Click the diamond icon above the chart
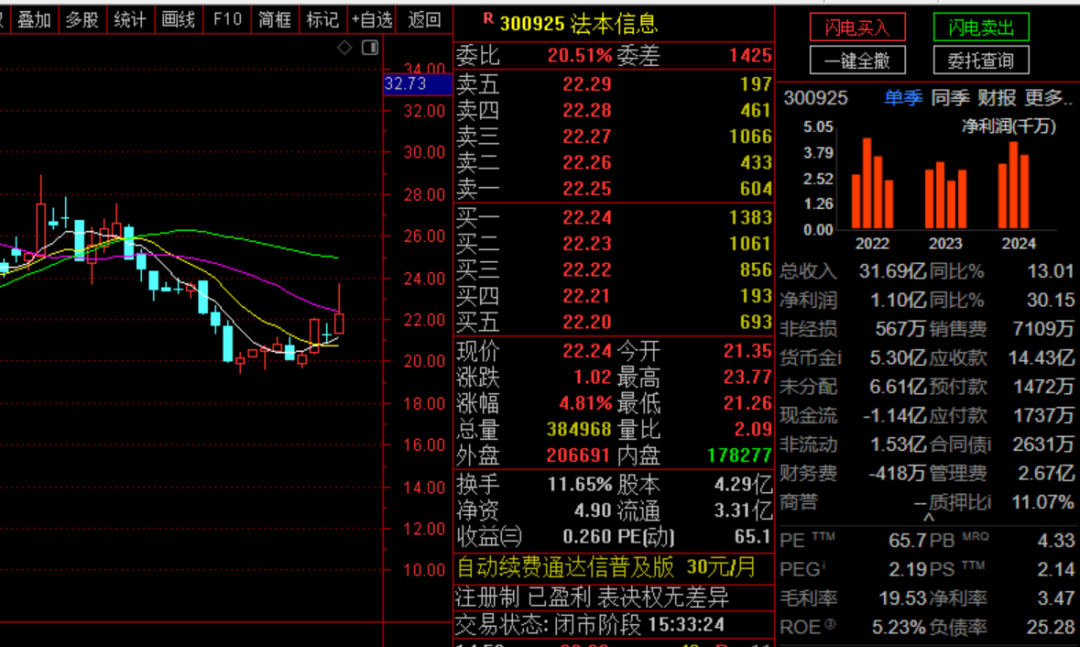Screen dimensions: 1080x647 pos(344,48)
